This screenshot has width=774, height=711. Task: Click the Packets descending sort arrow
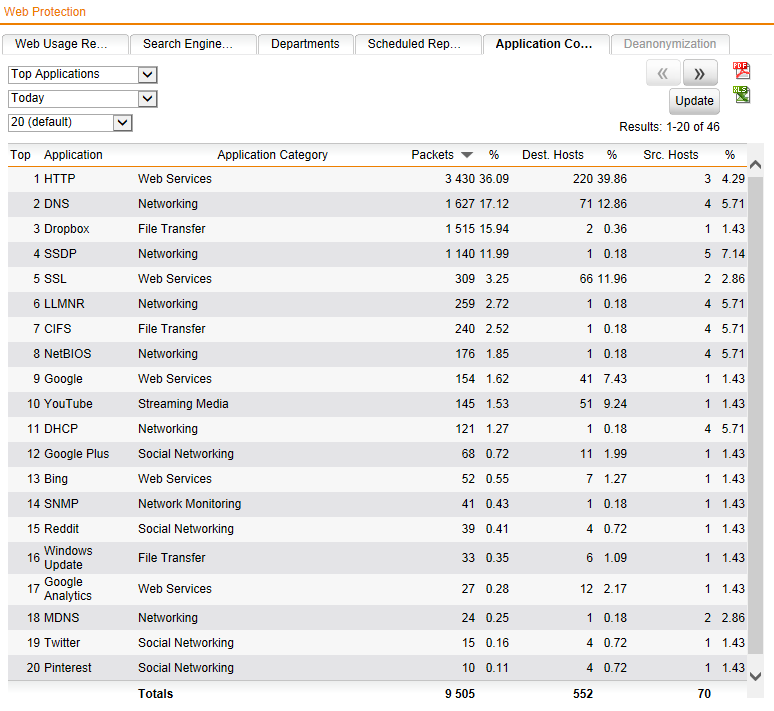467,155
